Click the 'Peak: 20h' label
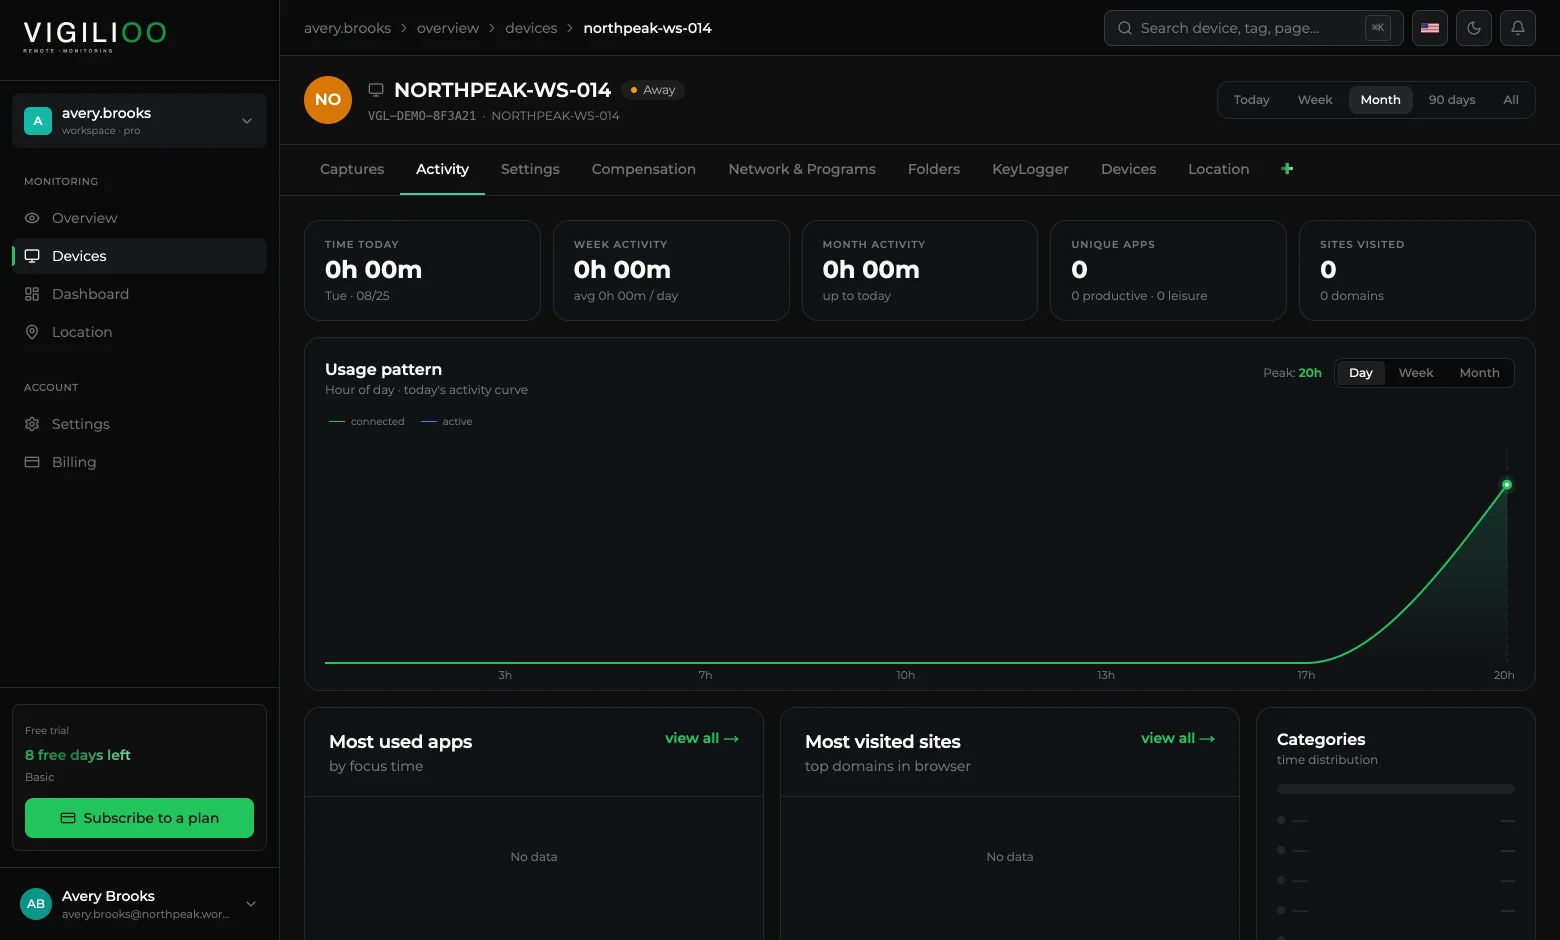 (1292, 373)
